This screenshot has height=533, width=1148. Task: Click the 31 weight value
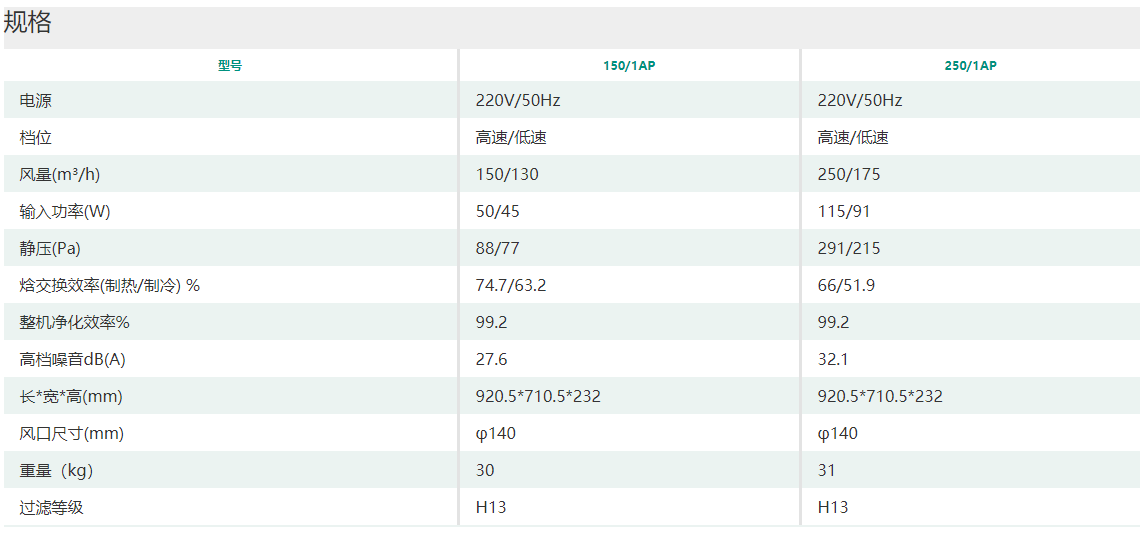827,471
